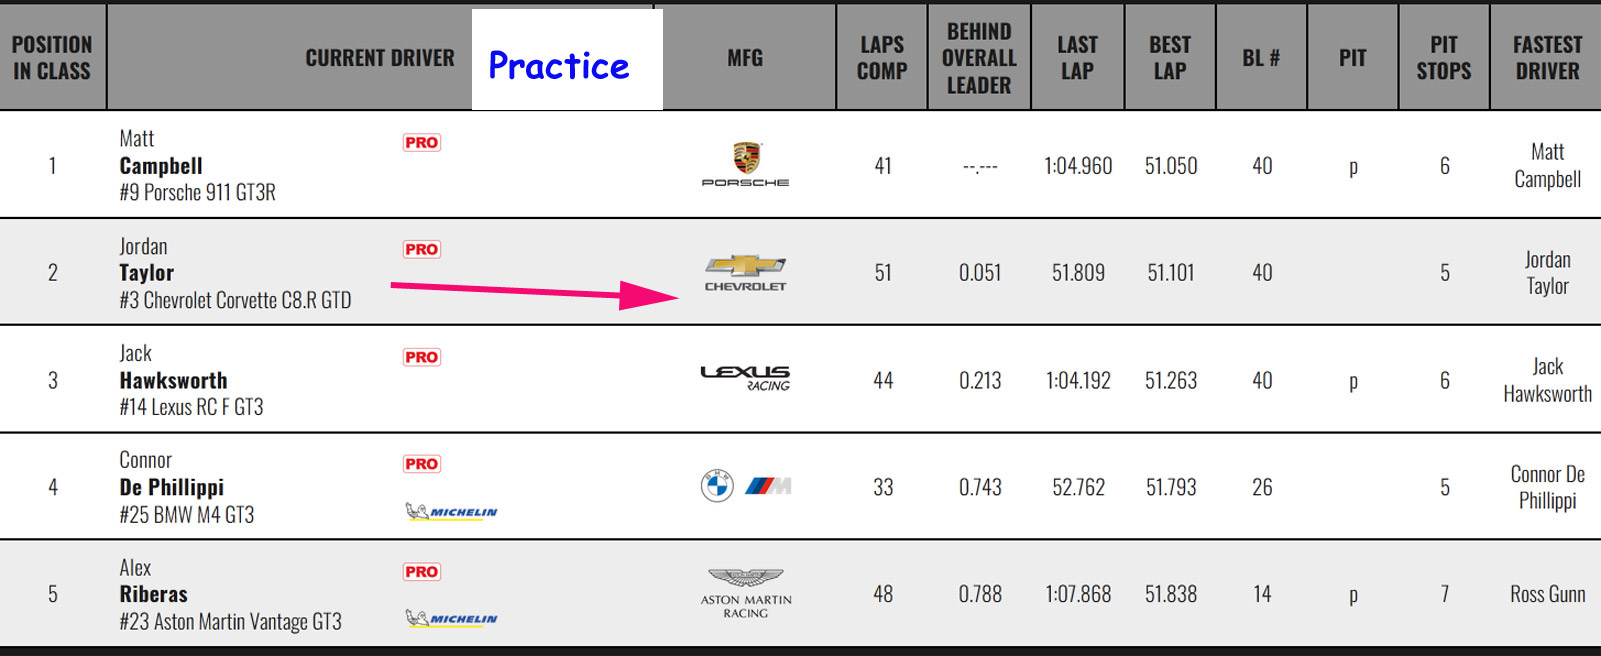Click the Lexus Racing logo
Image resolution: width=1601 pixels, height=656 pixels.
coord(746,377)
